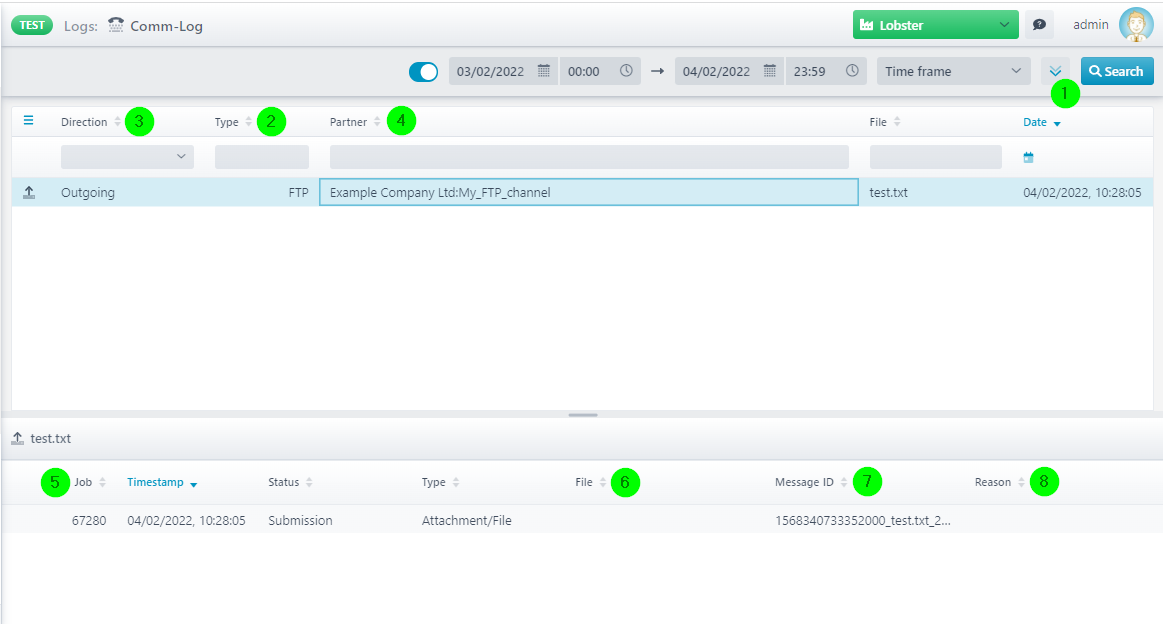This screenshot has height=624, width=1163.
Task: Open the chat message icon
Action: (1039, 24)
